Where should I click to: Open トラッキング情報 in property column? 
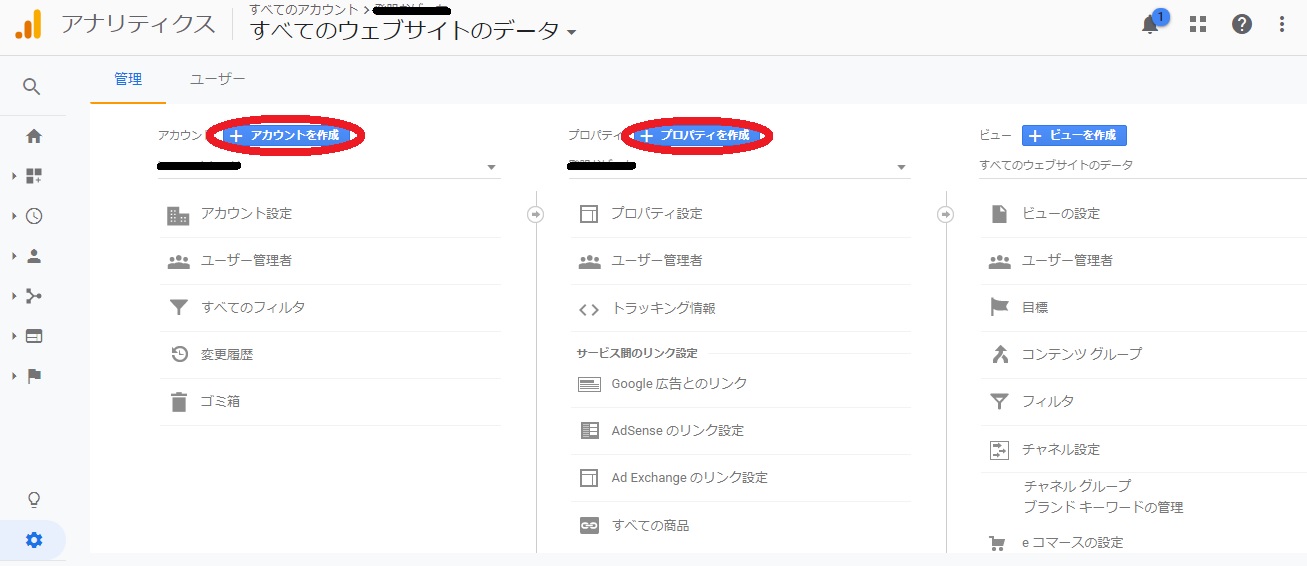[x=663, y=309]
